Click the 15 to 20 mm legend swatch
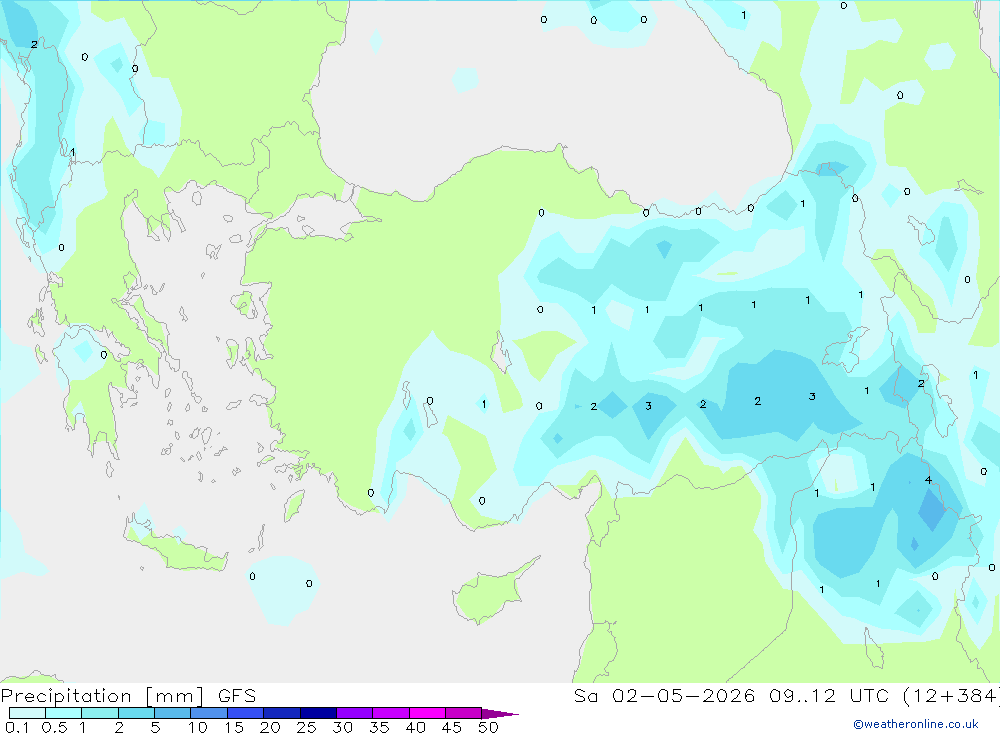This screenshot has height=733, width=1000. 245,713
